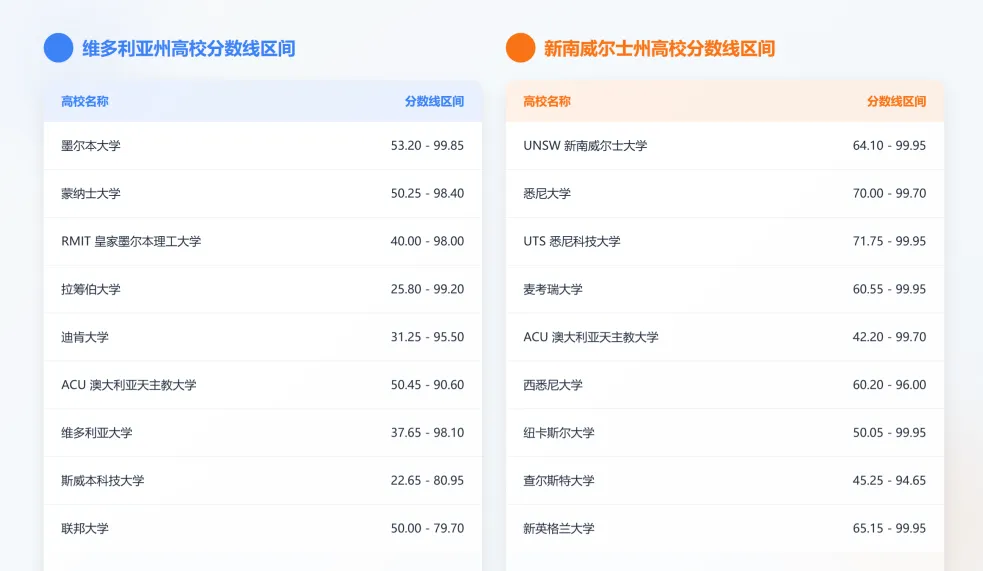Image resolution: width=983 pixels, height=571 pixels.
Task: Select score 45.25 - 94.65
Action: 890,481
